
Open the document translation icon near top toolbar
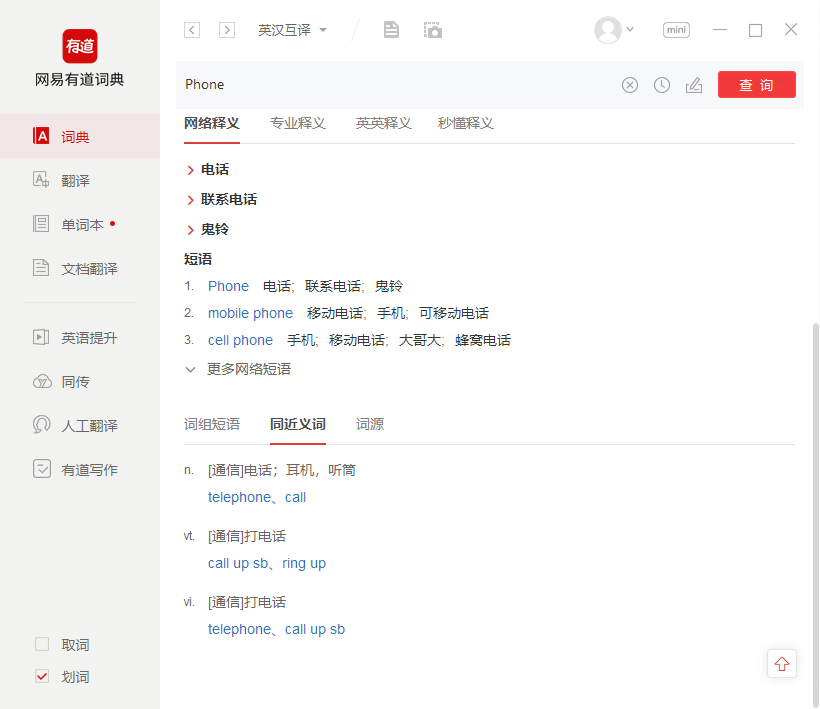point(391,29)
